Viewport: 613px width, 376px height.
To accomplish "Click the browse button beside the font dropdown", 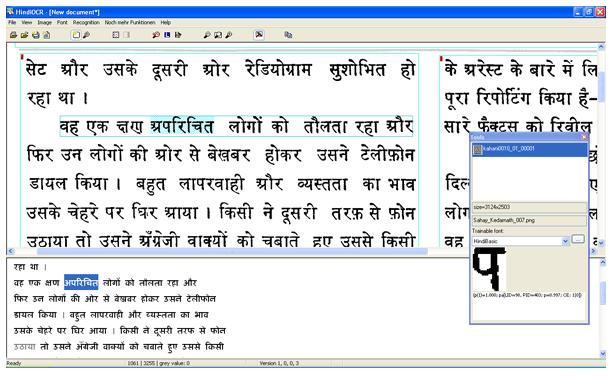I will pyautogui.click(x=578, y=239).
